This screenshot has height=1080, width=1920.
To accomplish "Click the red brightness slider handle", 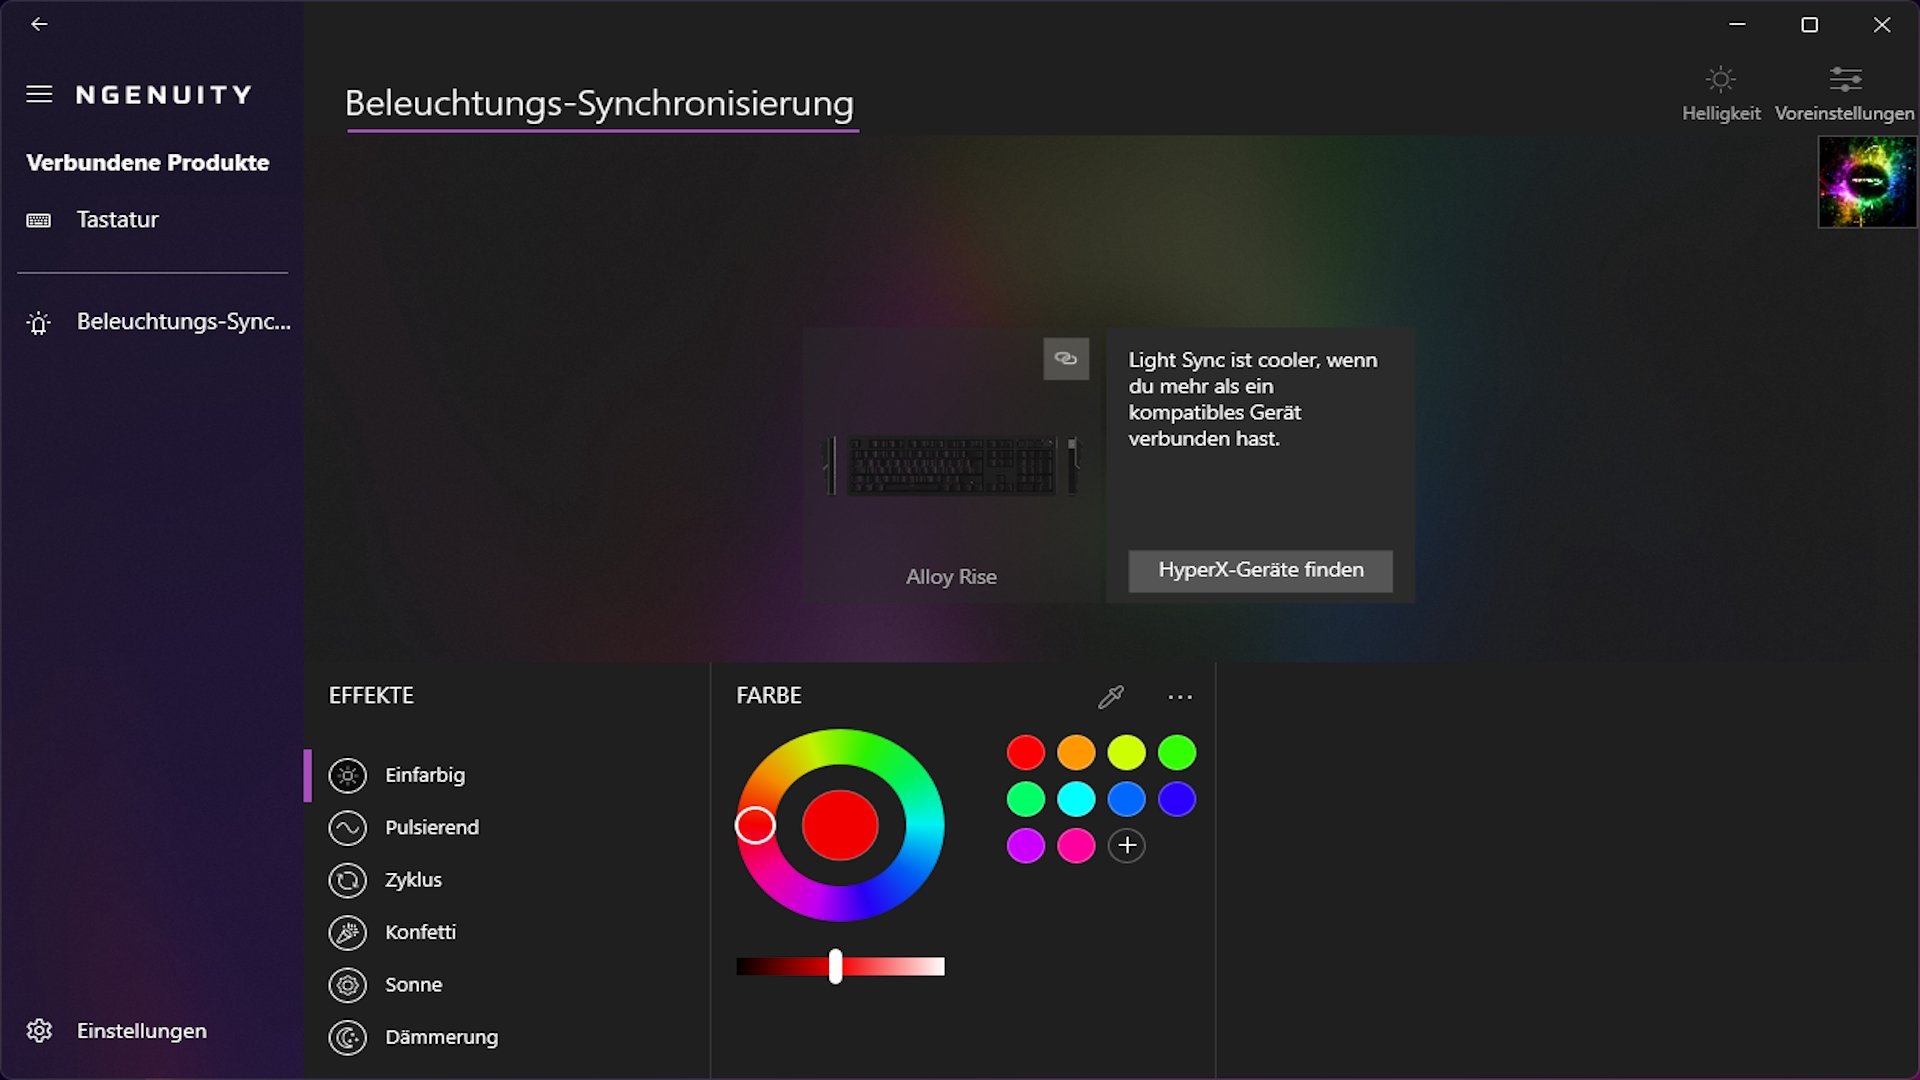I will 835,966.
